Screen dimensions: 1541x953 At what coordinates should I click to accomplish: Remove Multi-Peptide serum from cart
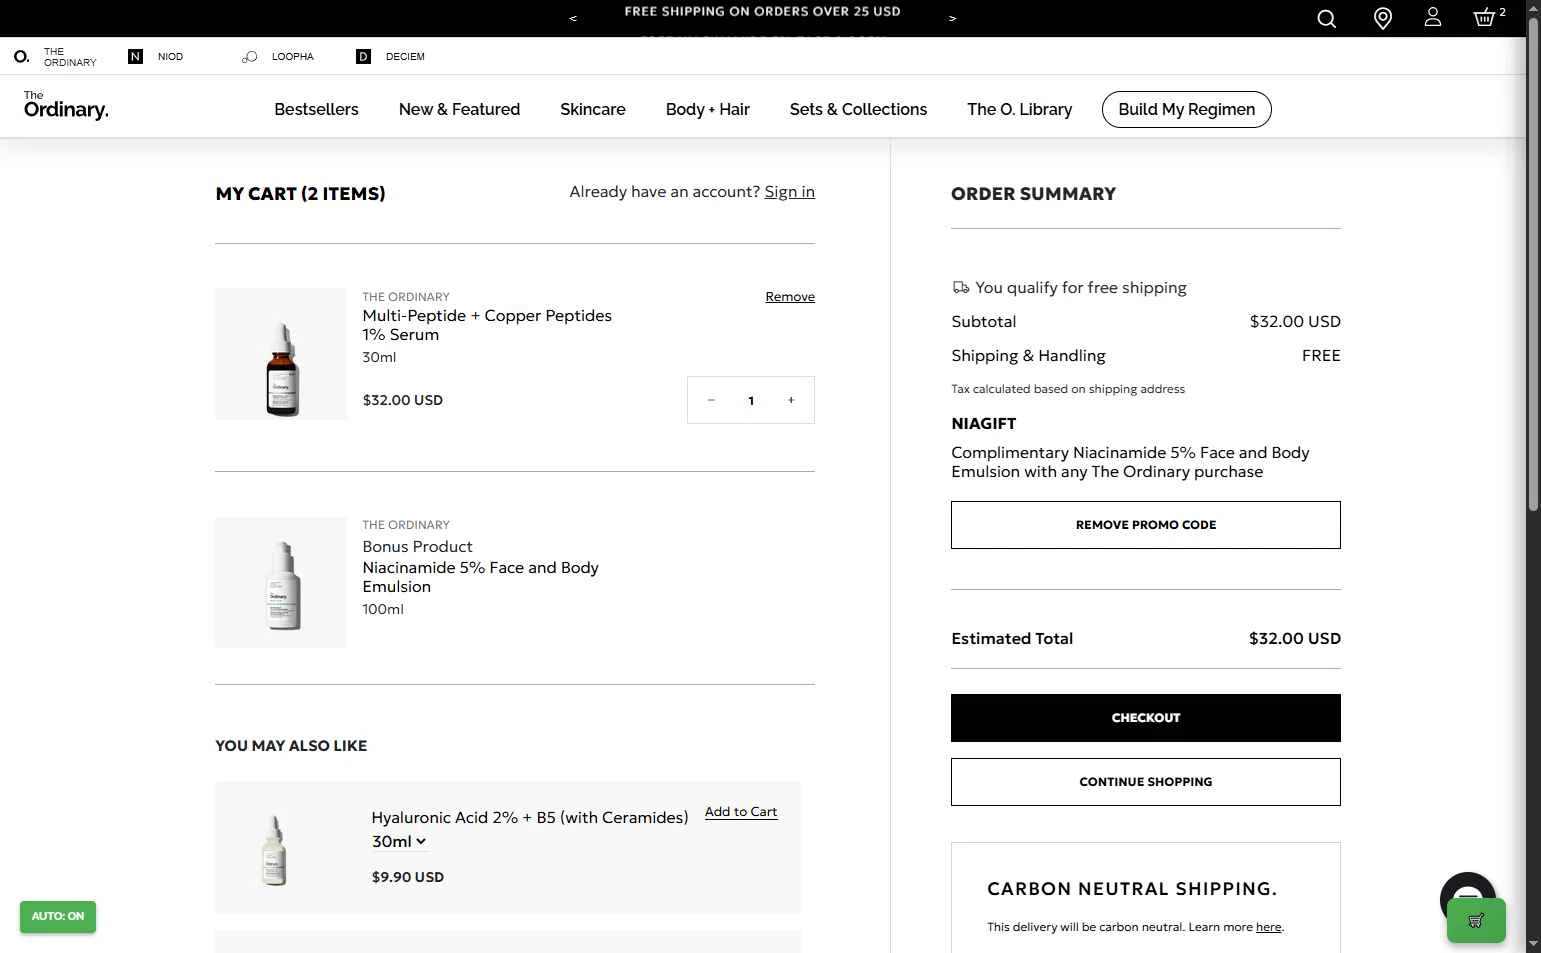(x=790, y=297)
